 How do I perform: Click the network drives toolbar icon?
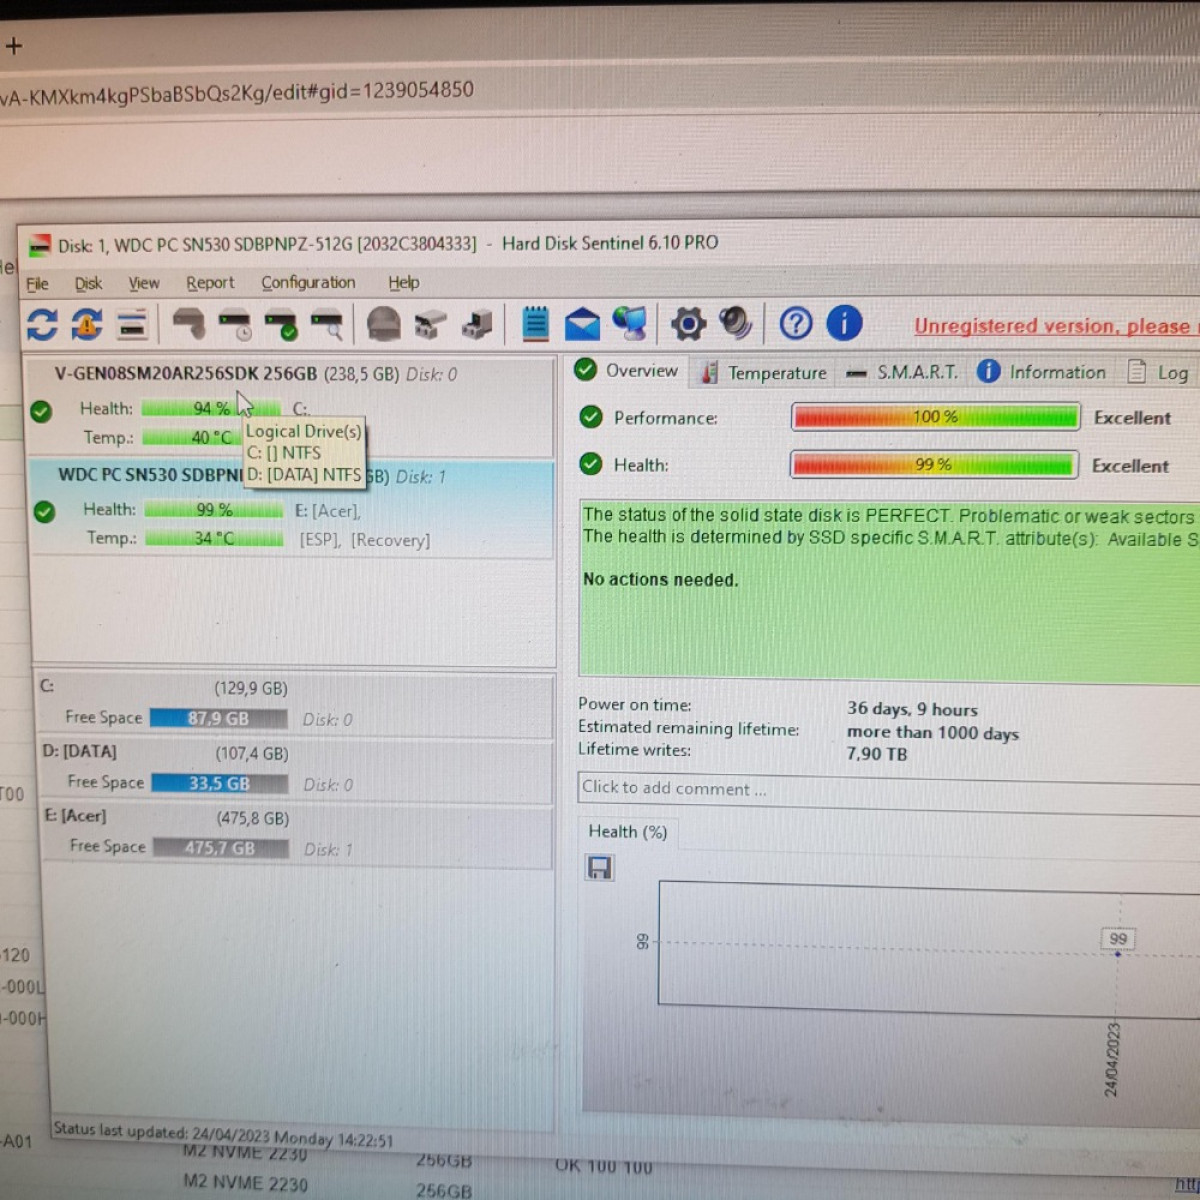coord(430,324)
